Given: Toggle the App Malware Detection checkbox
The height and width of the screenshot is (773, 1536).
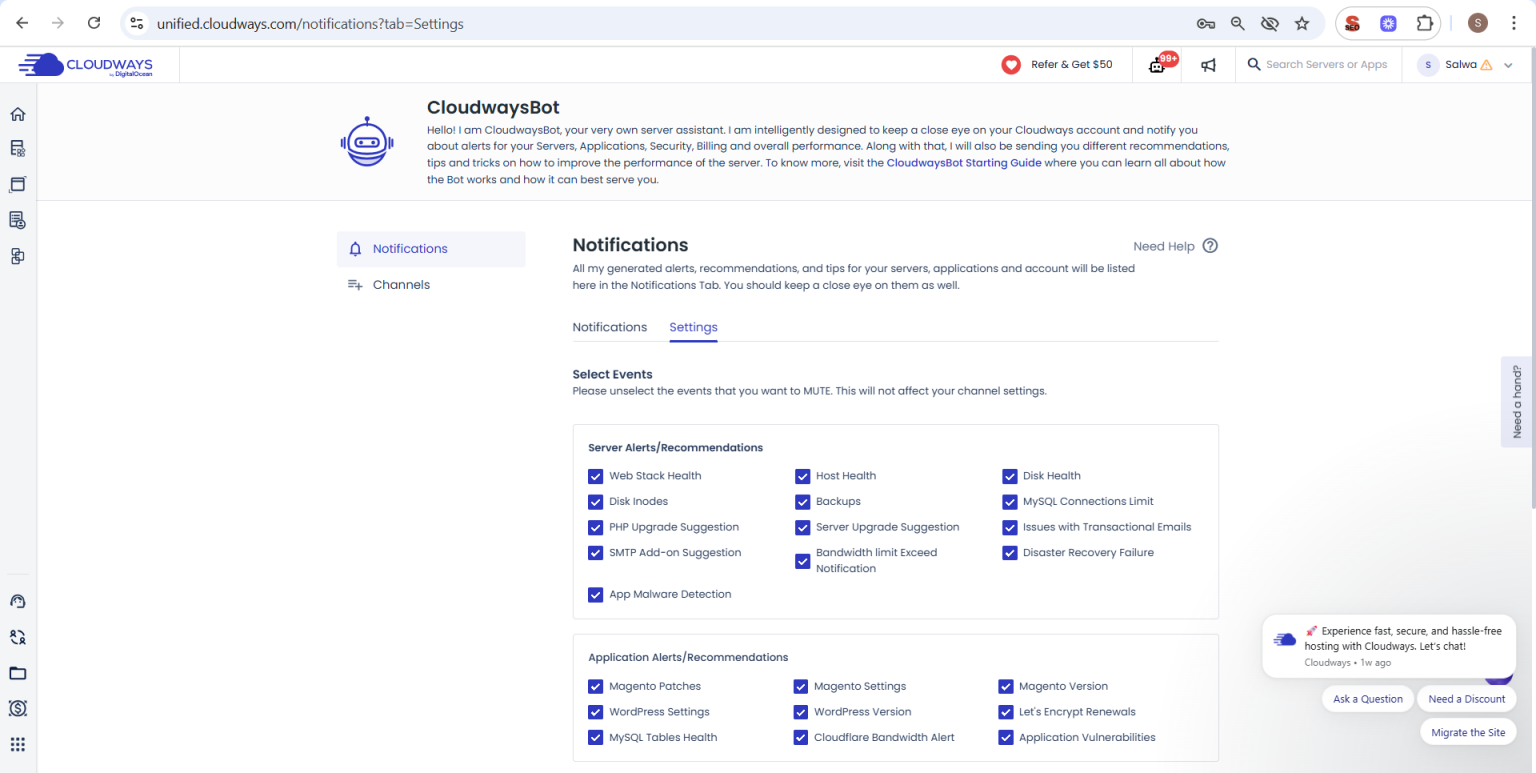Looking at the screenshot, I should pos(596,594).
